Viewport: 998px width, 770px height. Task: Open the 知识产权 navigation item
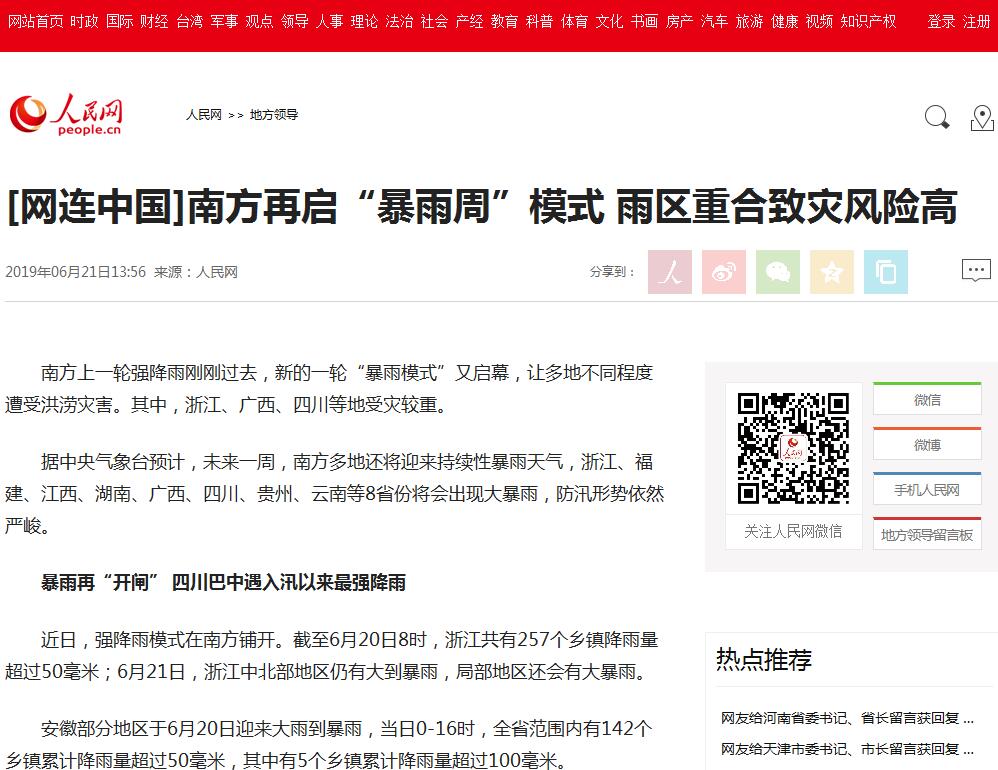[868, 22]
